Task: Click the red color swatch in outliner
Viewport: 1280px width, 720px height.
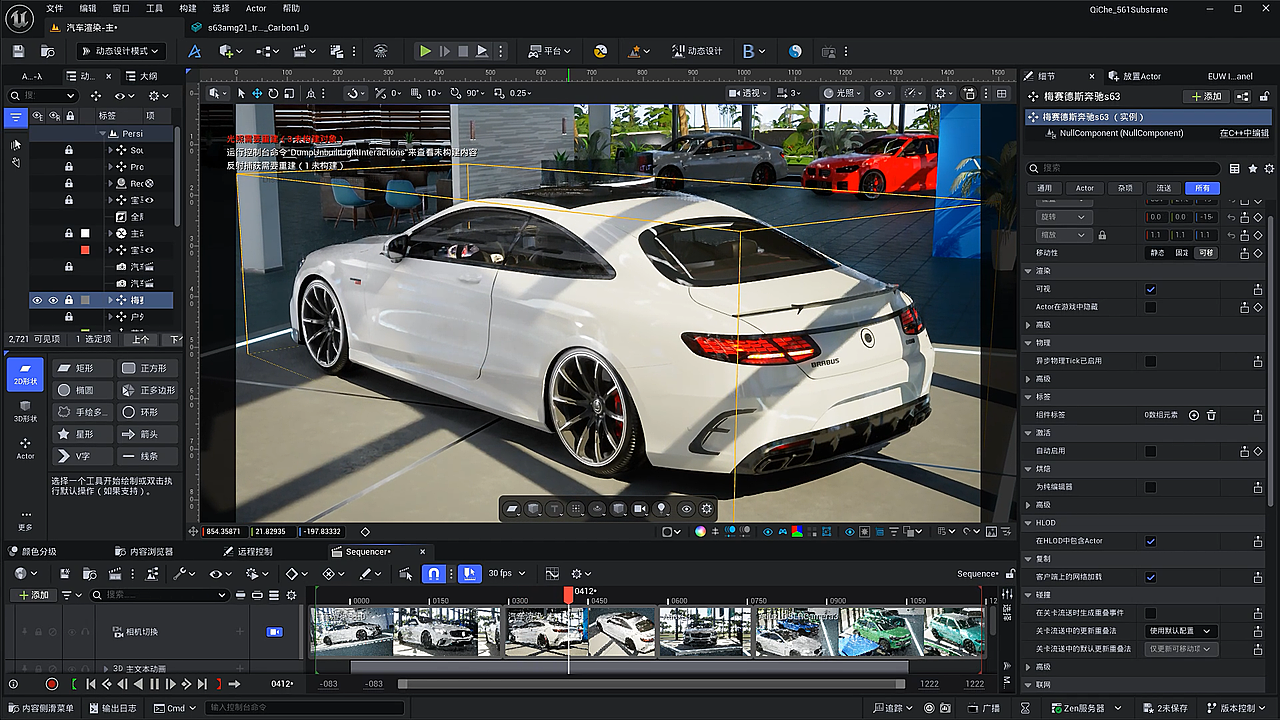Action: point(85,250)
